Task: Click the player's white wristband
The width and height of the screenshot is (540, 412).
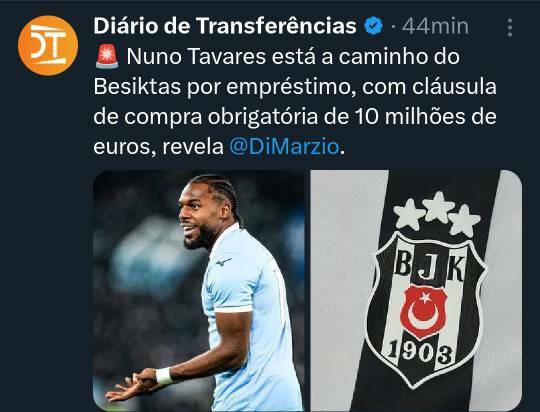Action: tap(164, 376)
